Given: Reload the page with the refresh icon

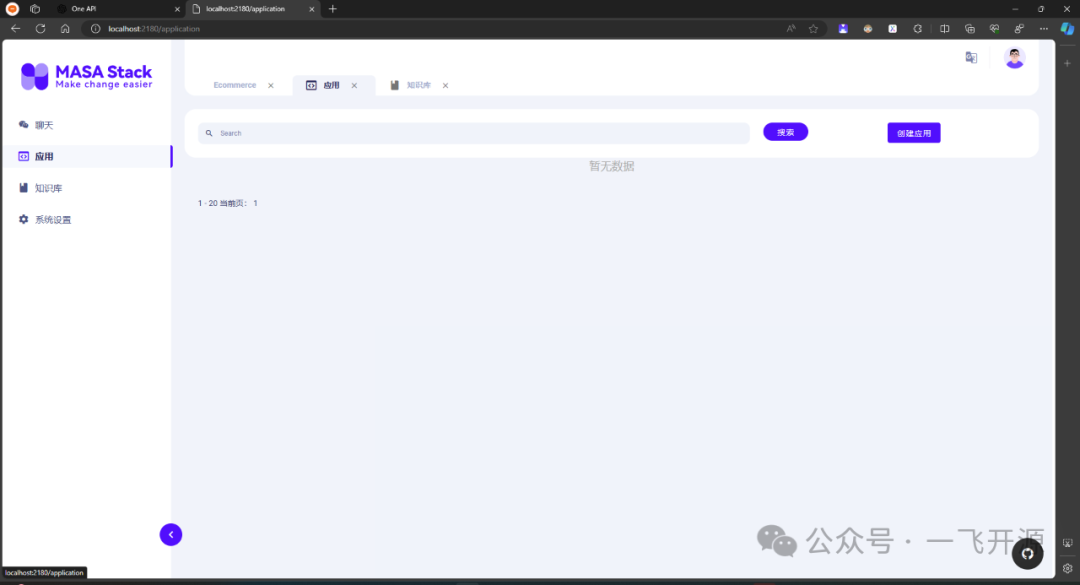Looking at the screenshot, I should coord(41,29).
